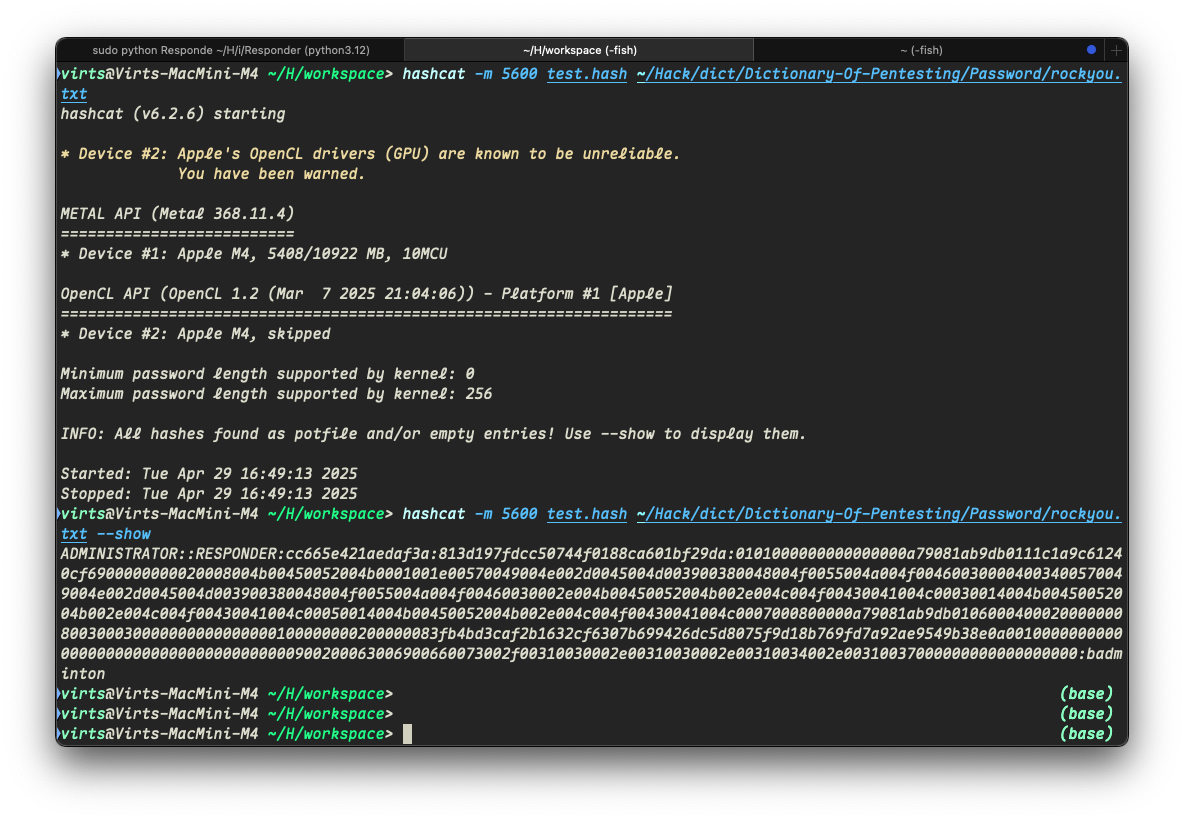Click 'Minimum password length supported' line
This screenshot has height=820, width=1184.
[x=267, y=374]
